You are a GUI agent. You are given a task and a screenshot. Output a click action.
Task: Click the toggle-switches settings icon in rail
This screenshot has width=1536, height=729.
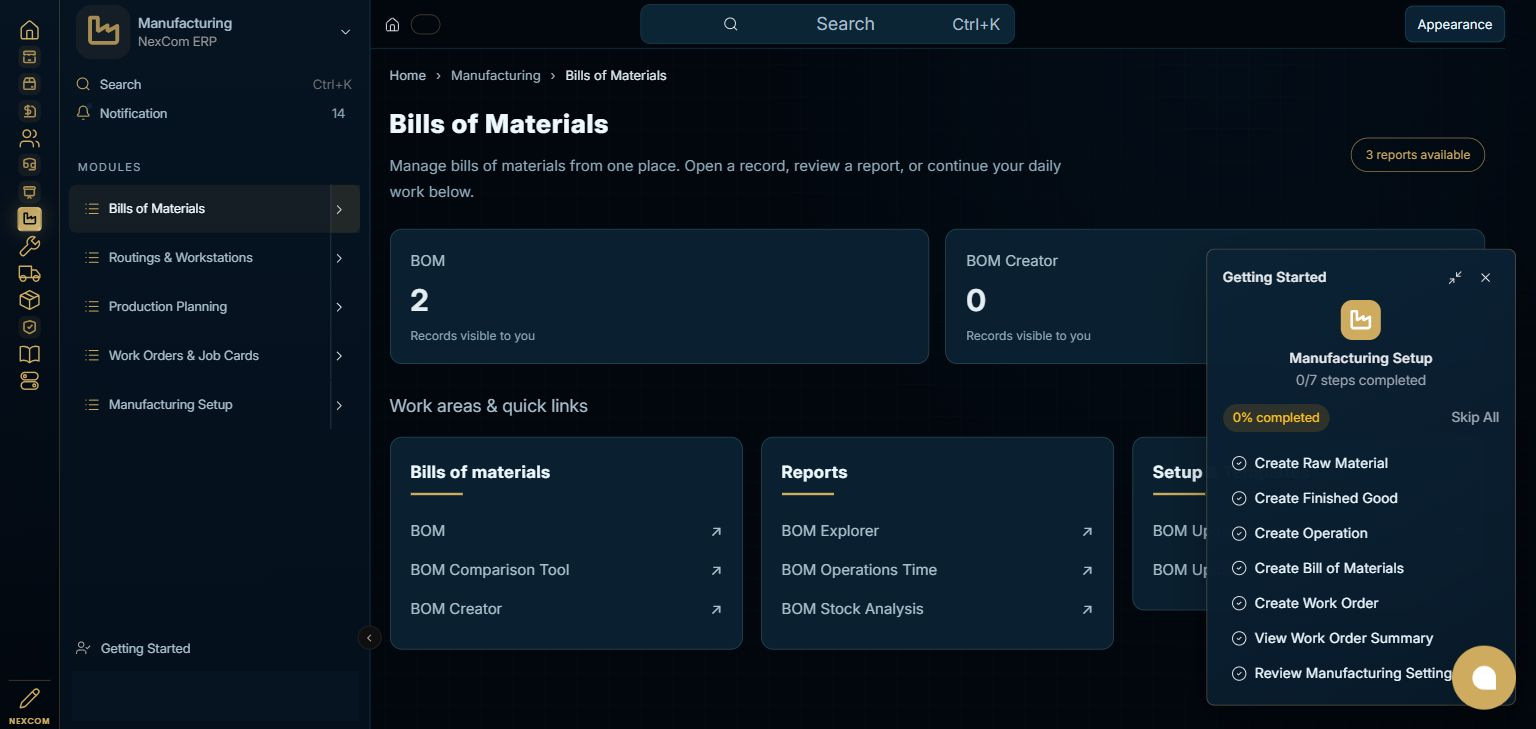click(x=30, y=381)
